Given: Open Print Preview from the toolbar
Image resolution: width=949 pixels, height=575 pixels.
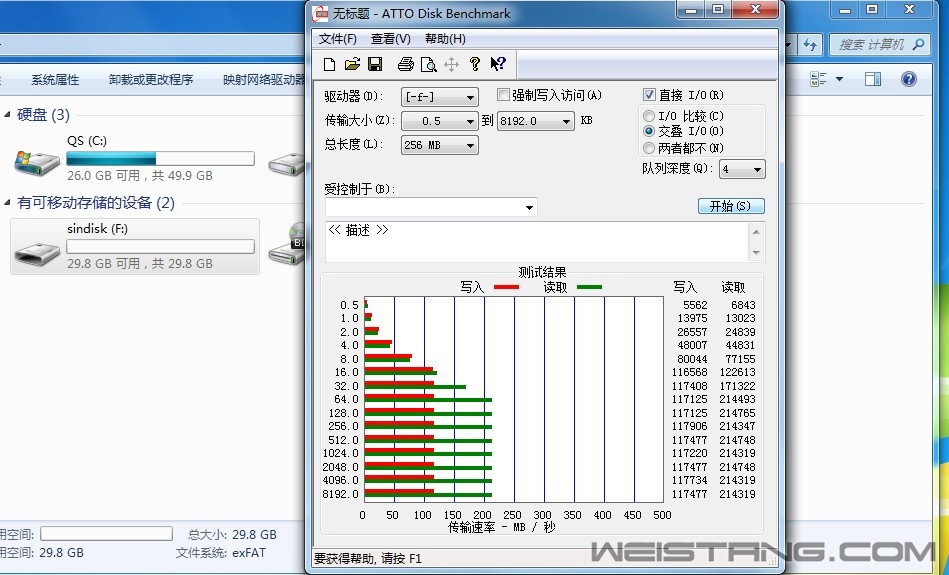Looking at the screenshot, I should [x=428, y=65].
